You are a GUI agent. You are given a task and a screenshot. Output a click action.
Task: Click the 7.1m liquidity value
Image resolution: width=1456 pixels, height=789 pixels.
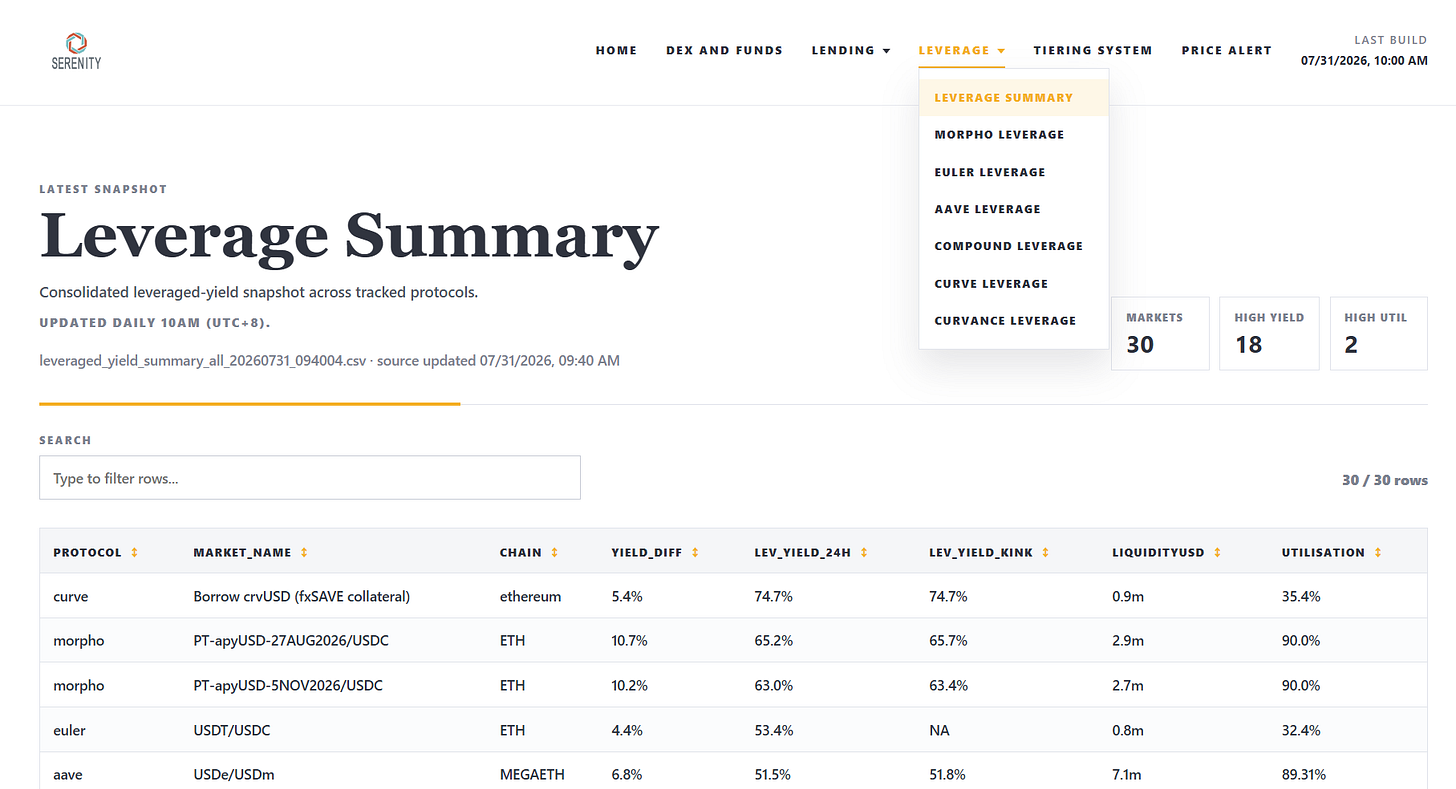(1128, 775)
